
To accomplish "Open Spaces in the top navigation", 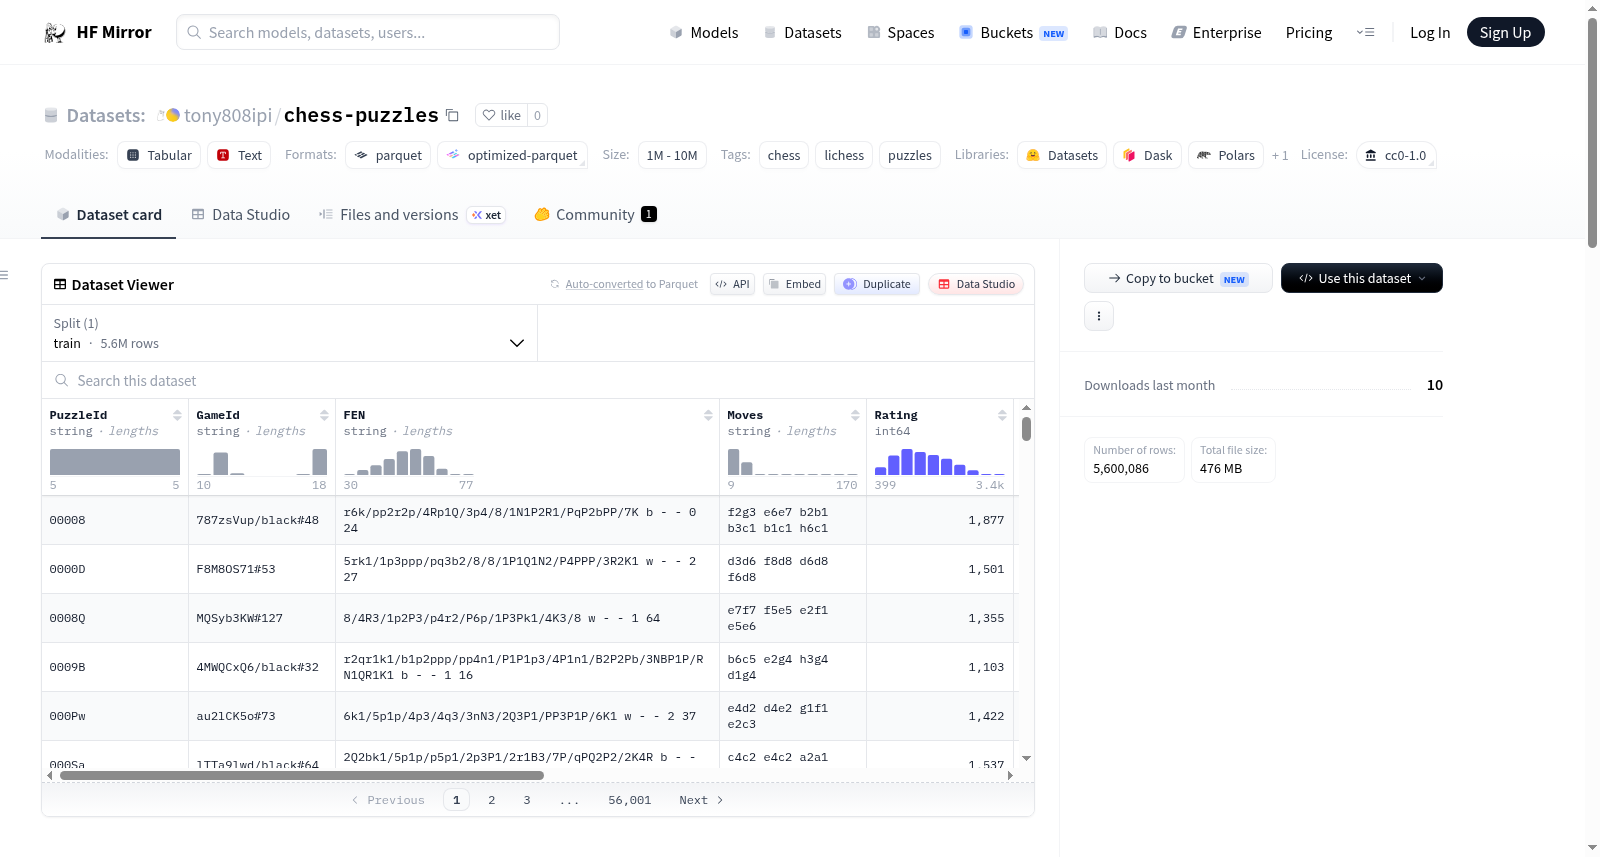I will tap(901, 33).
